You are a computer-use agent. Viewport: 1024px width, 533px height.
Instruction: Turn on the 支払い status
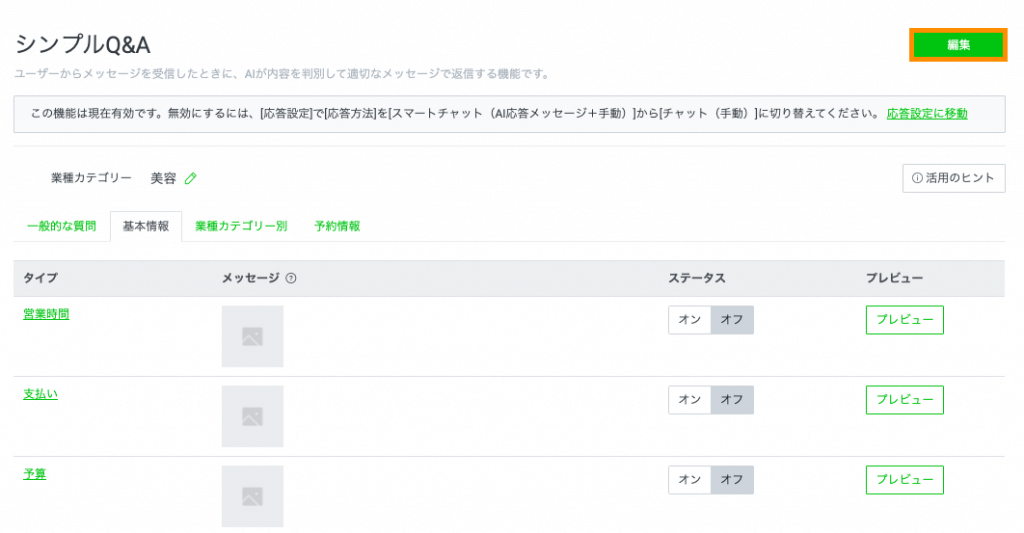[690, 400]
